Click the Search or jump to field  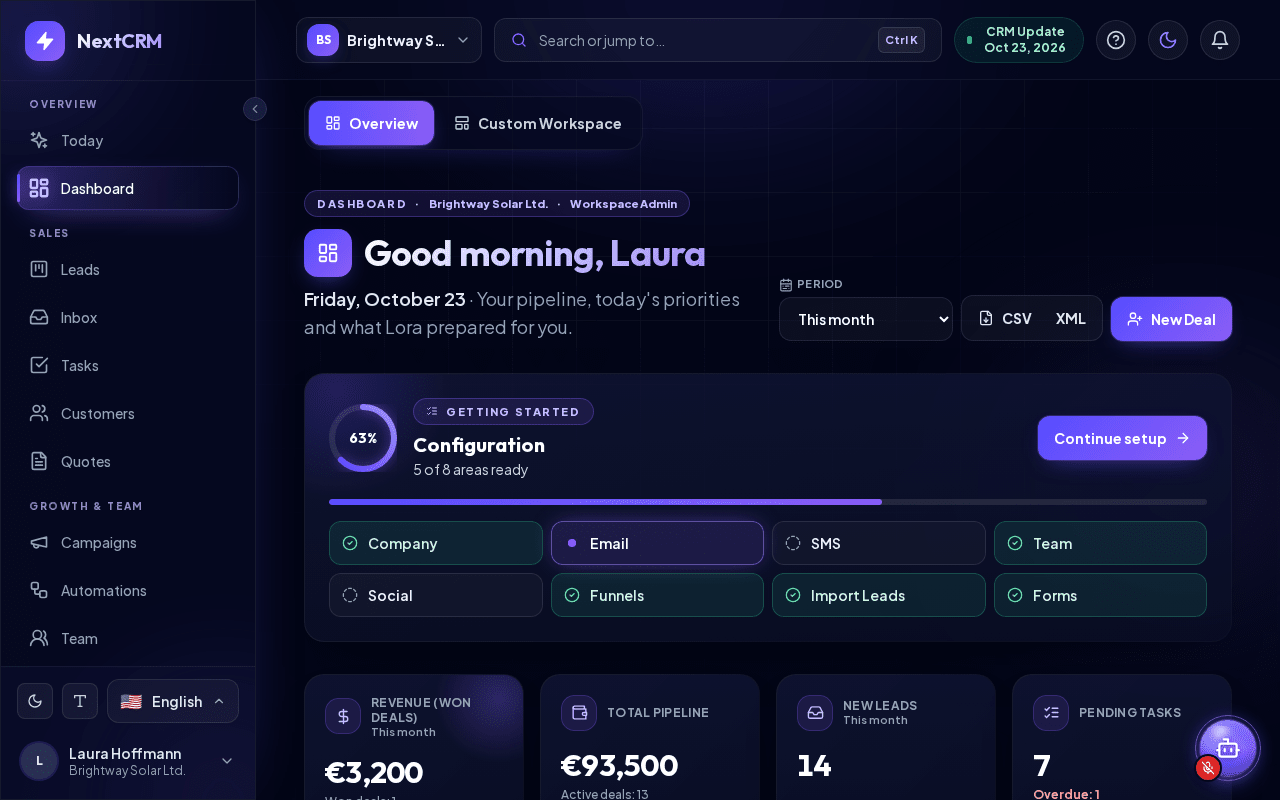[x=718, y=40]
